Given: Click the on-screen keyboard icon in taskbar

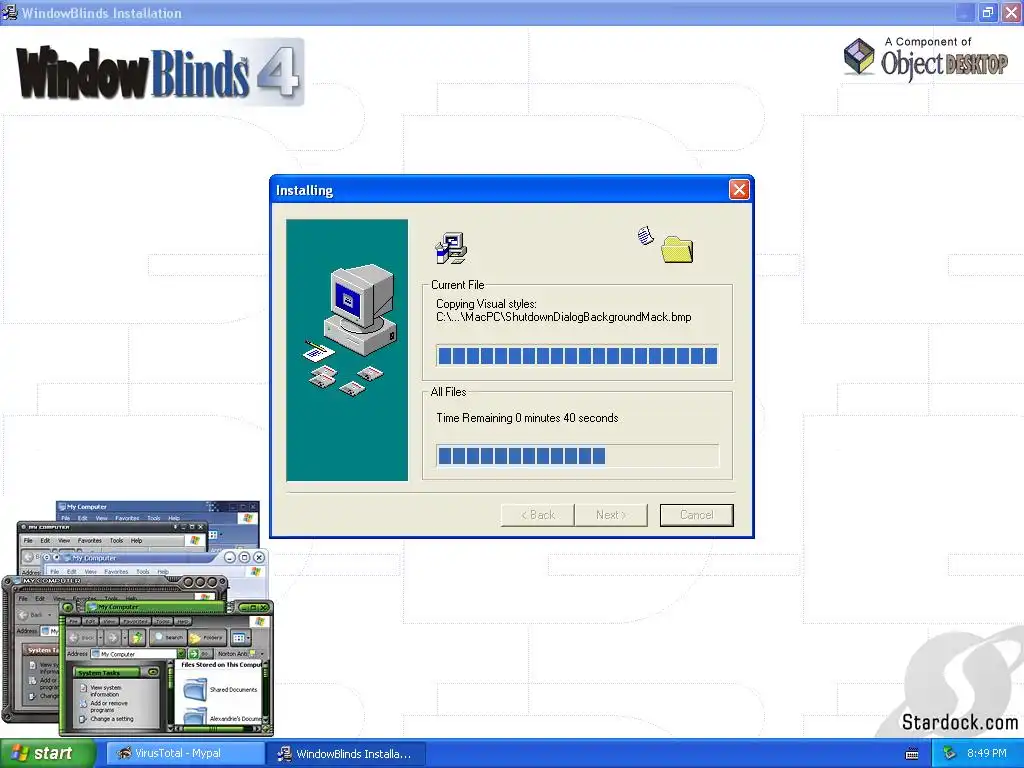Looking at the screenshot, I should pyautogui.click(x=912, y=754).
